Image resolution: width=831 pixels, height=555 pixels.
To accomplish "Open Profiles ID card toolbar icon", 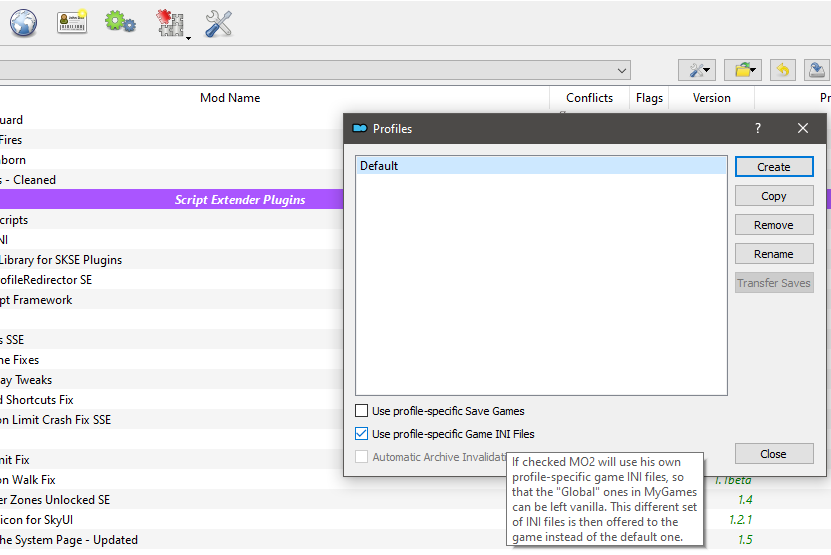I will pos(72,22).
